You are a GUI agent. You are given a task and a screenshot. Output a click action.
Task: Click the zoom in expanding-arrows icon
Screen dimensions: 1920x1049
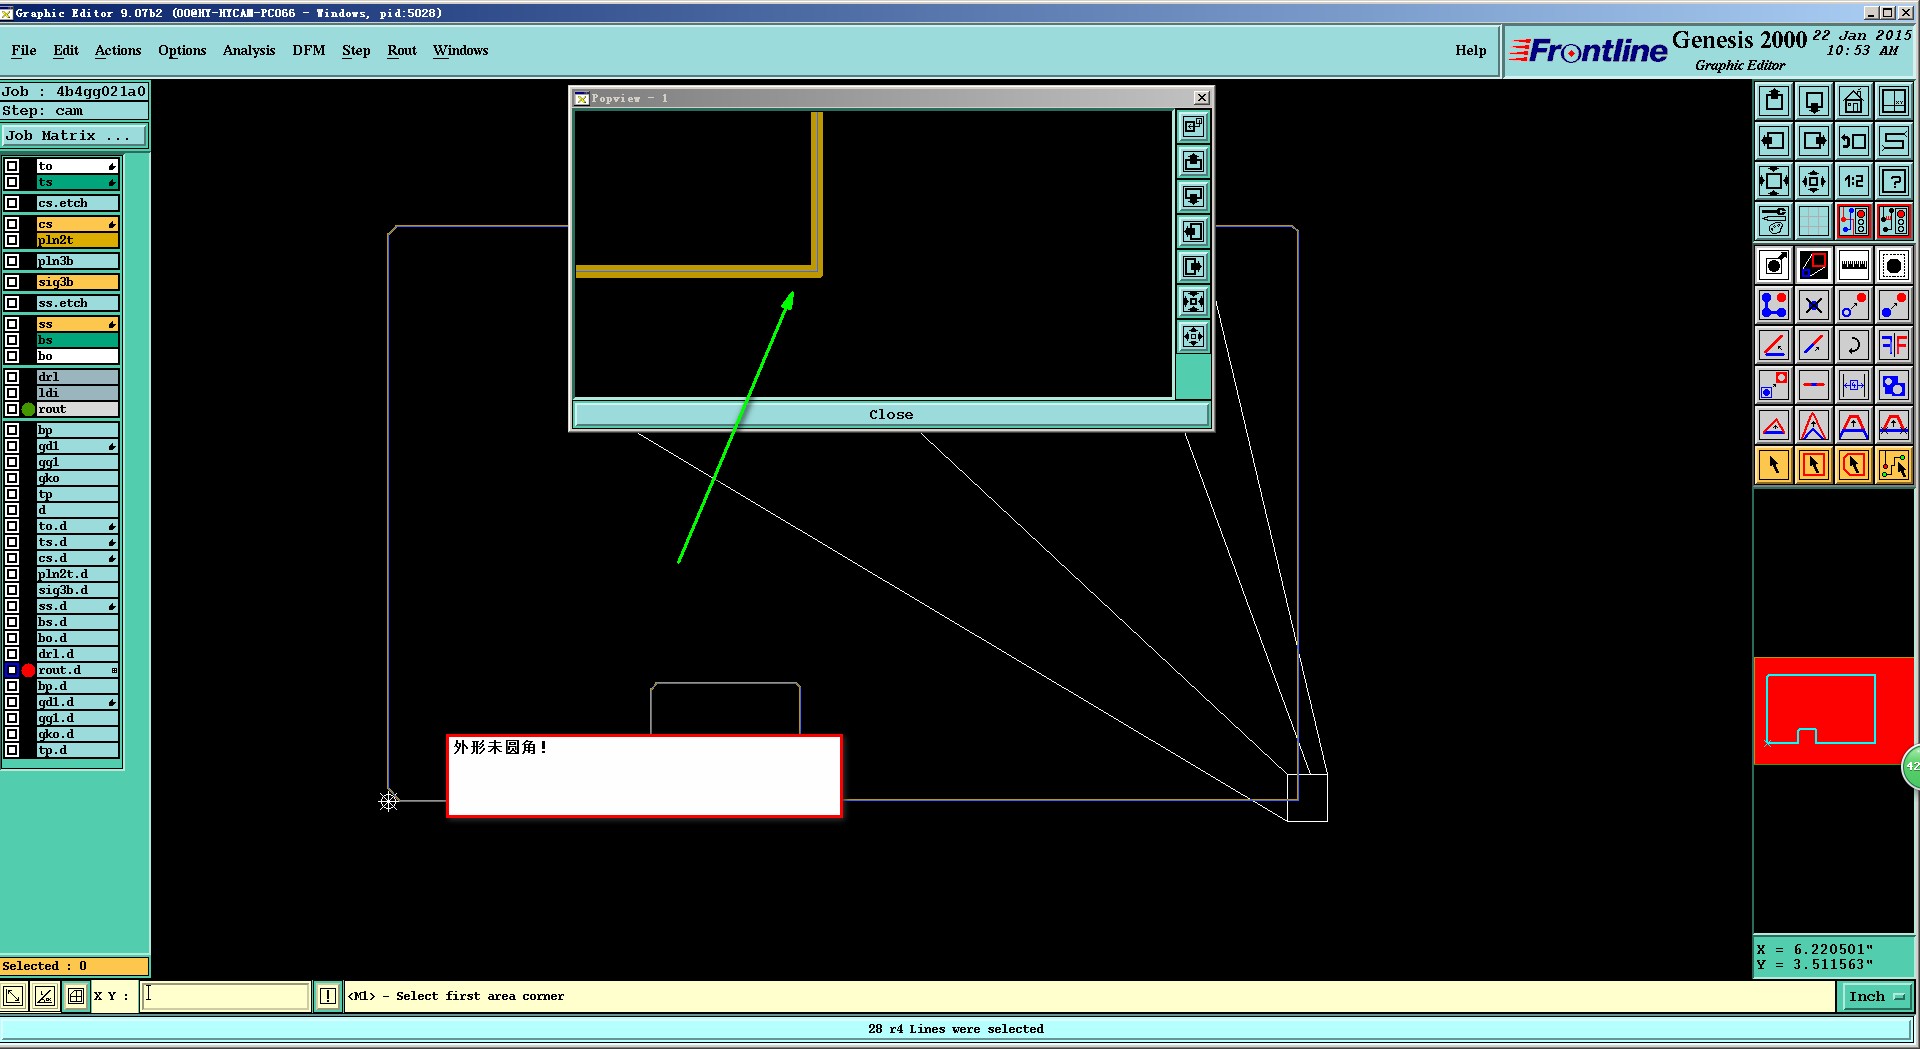[x=1774, y=181]
